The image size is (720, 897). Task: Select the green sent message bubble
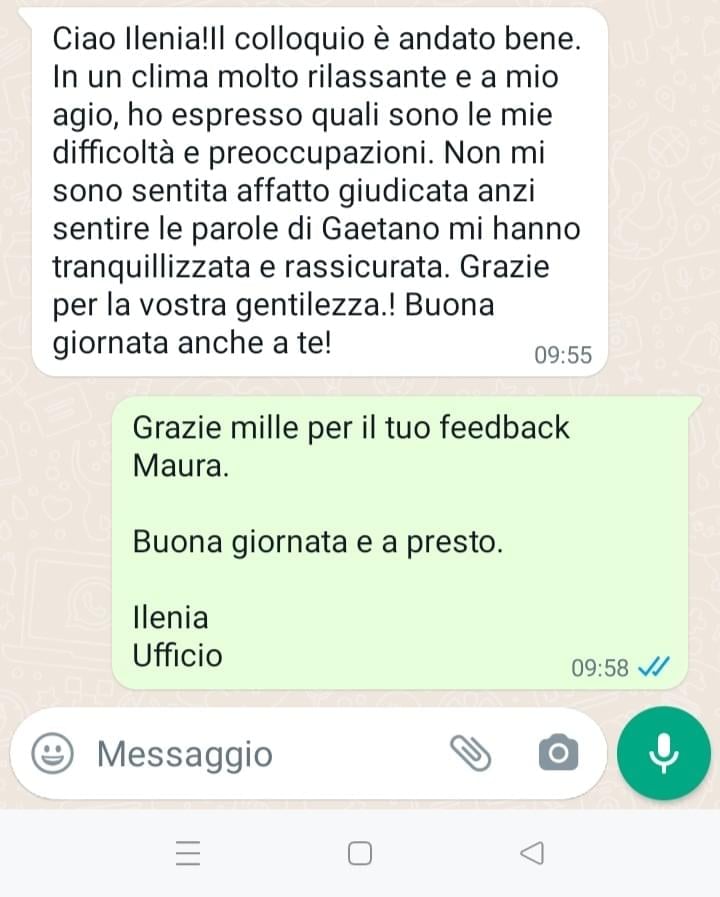point(400,542)
